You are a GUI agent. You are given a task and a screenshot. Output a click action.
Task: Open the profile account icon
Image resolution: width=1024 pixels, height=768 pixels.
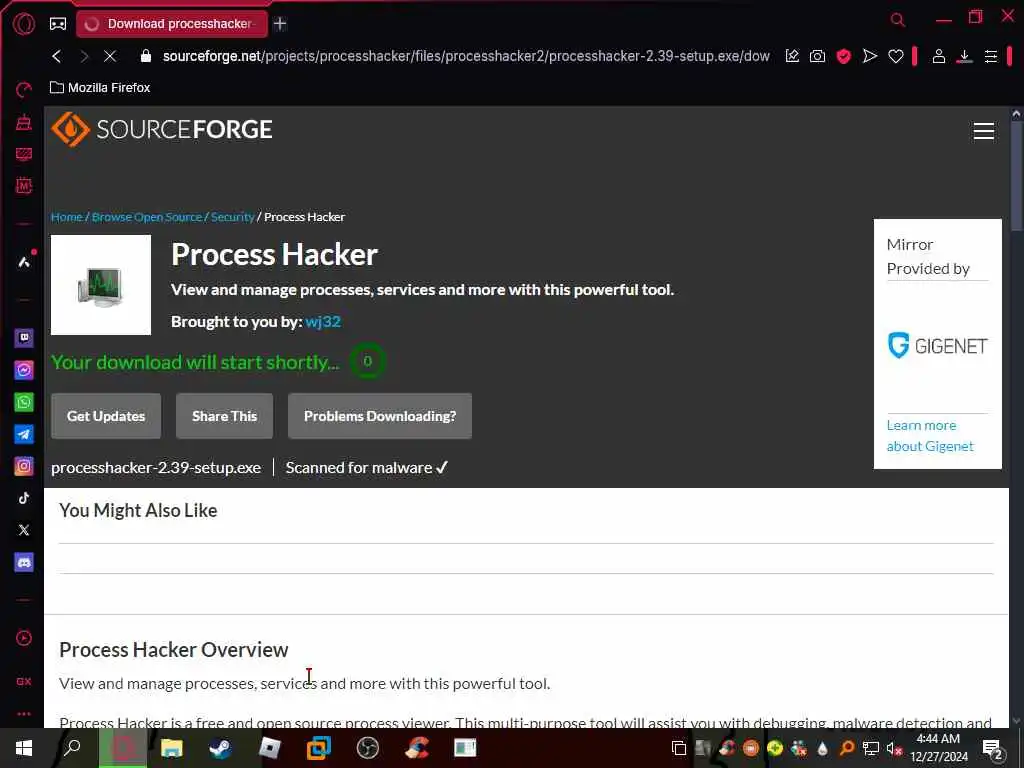pyautogui.click(x=938, y=56)
